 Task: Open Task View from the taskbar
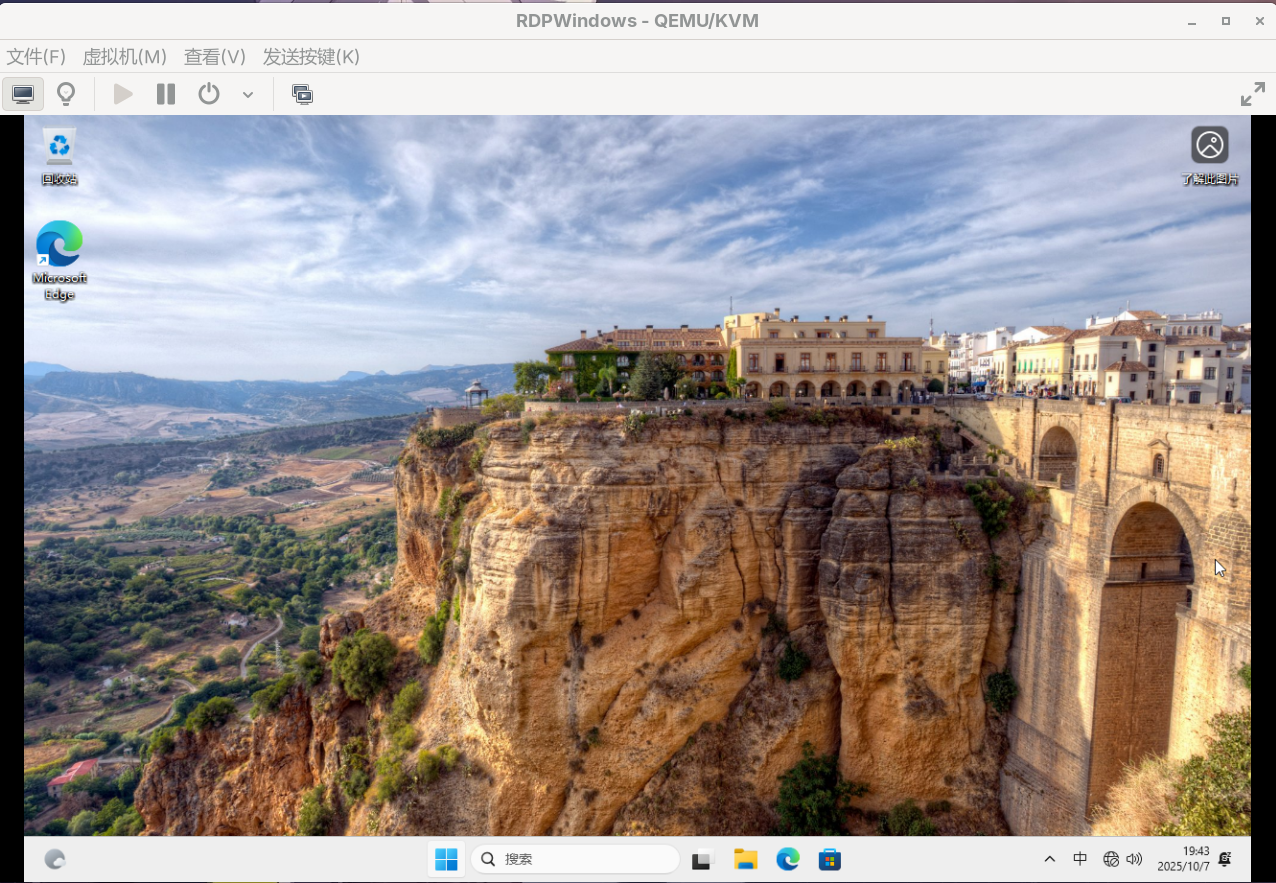[x=703, y=859]
